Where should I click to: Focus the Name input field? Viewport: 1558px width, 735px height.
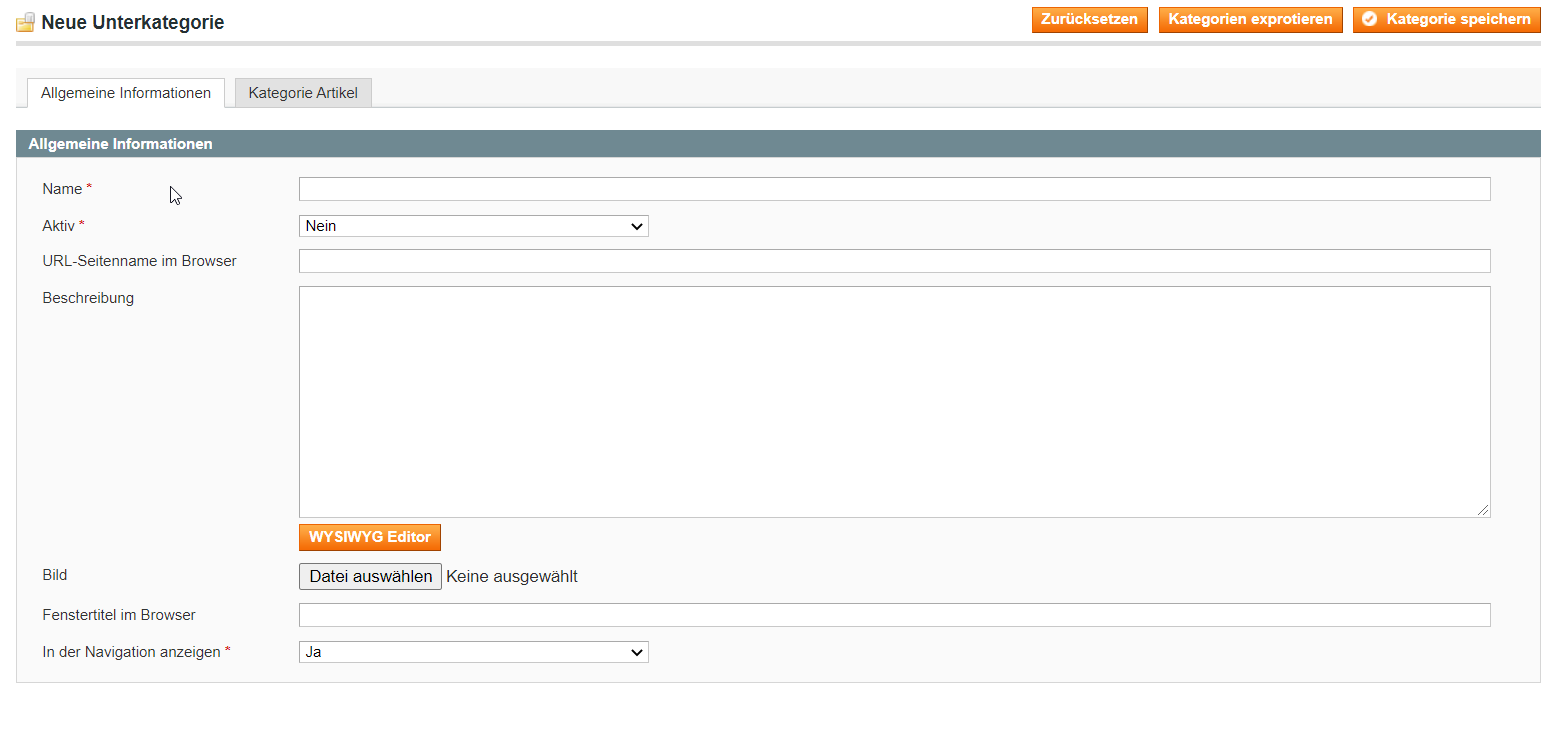(894, 189)
